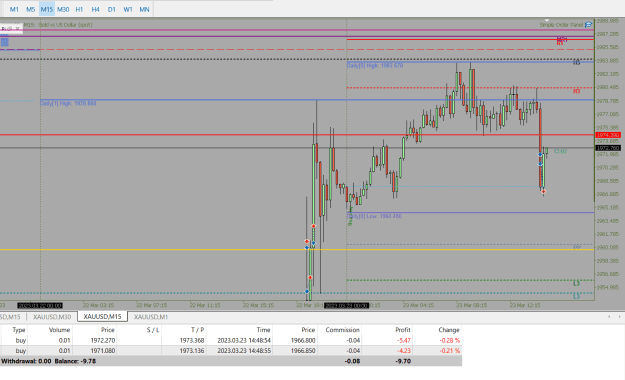625x380 pixels.
Task: Sort by S / L column header
Action: (x=140, y=330)
